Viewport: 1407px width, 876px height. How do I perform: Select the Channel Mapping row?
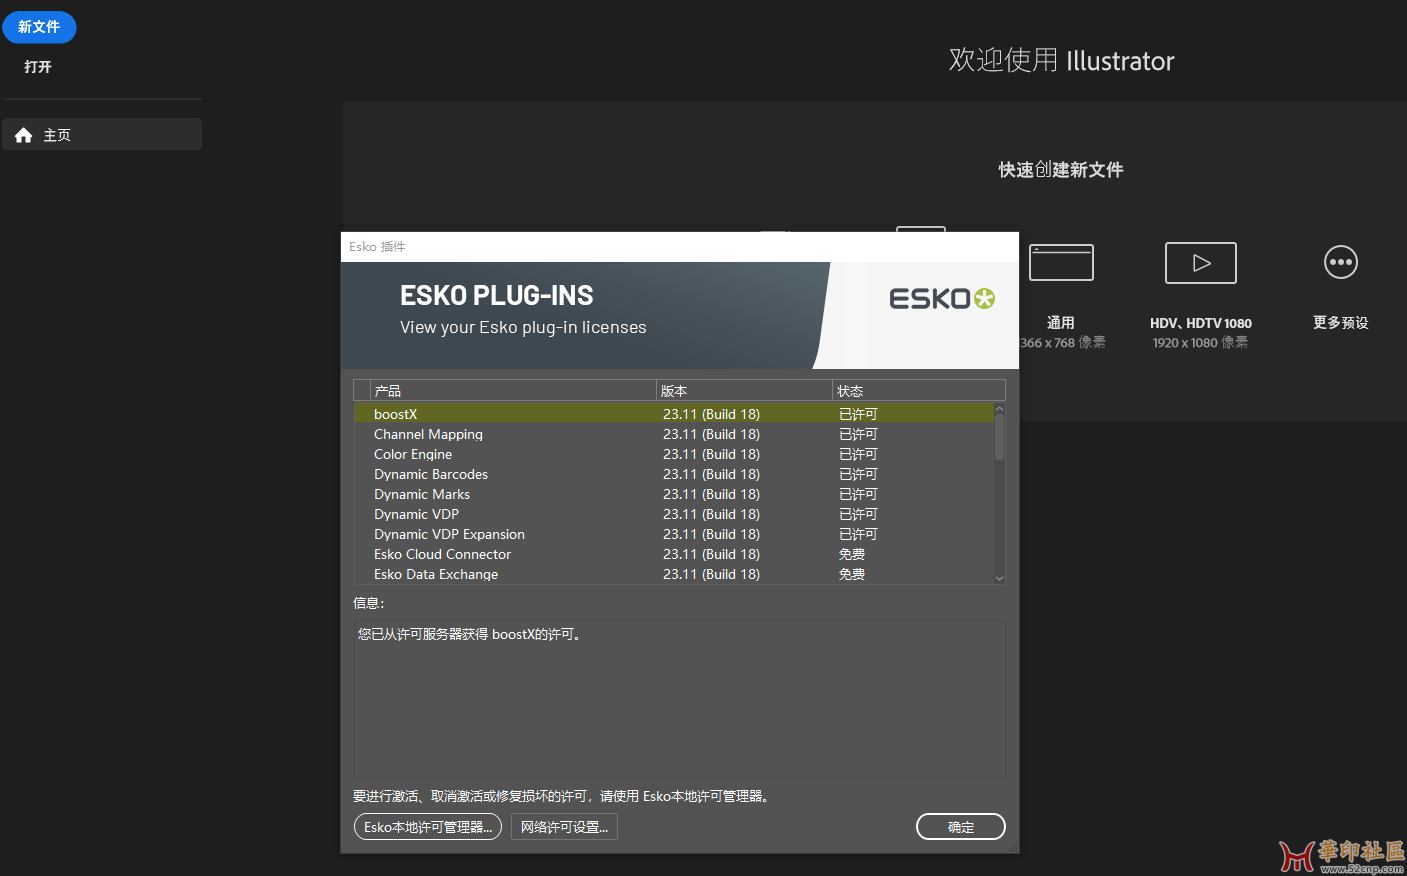pos(428,434)
